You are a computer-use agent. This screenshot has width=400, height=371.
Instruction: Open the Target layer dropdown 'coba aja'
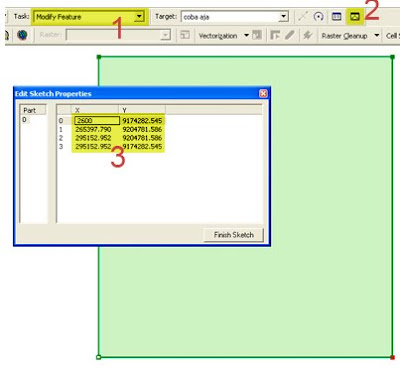click(235, 16)
